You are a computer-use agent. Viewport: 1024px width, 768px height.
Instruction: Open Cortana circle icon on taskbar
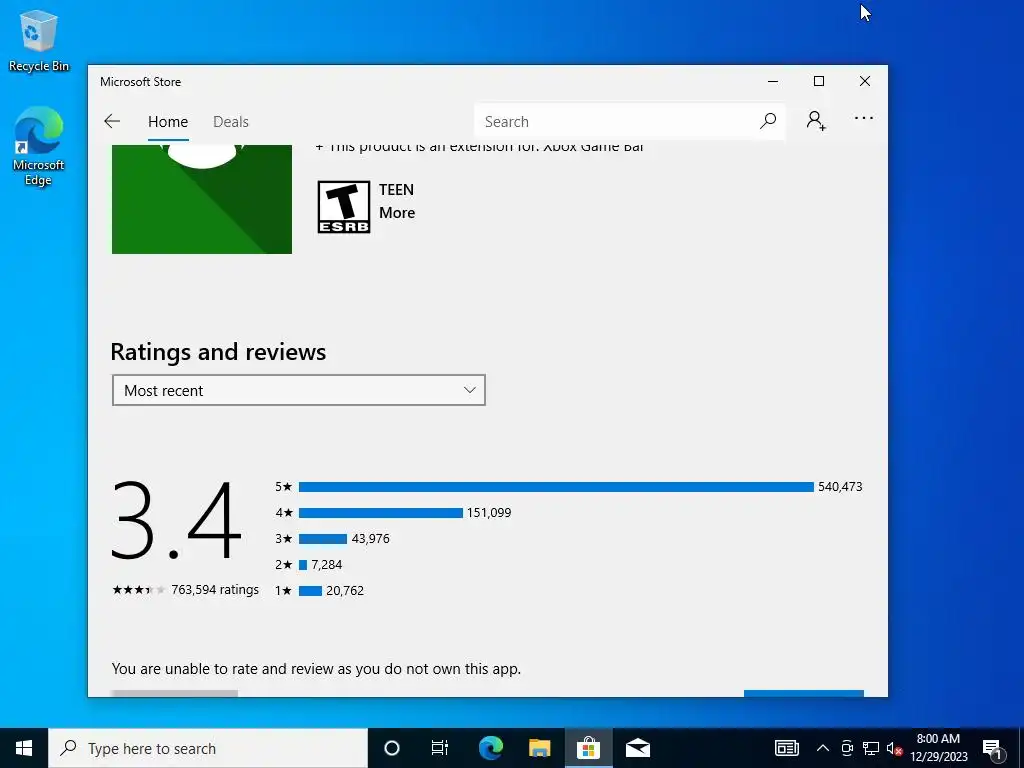coord(391,748)
